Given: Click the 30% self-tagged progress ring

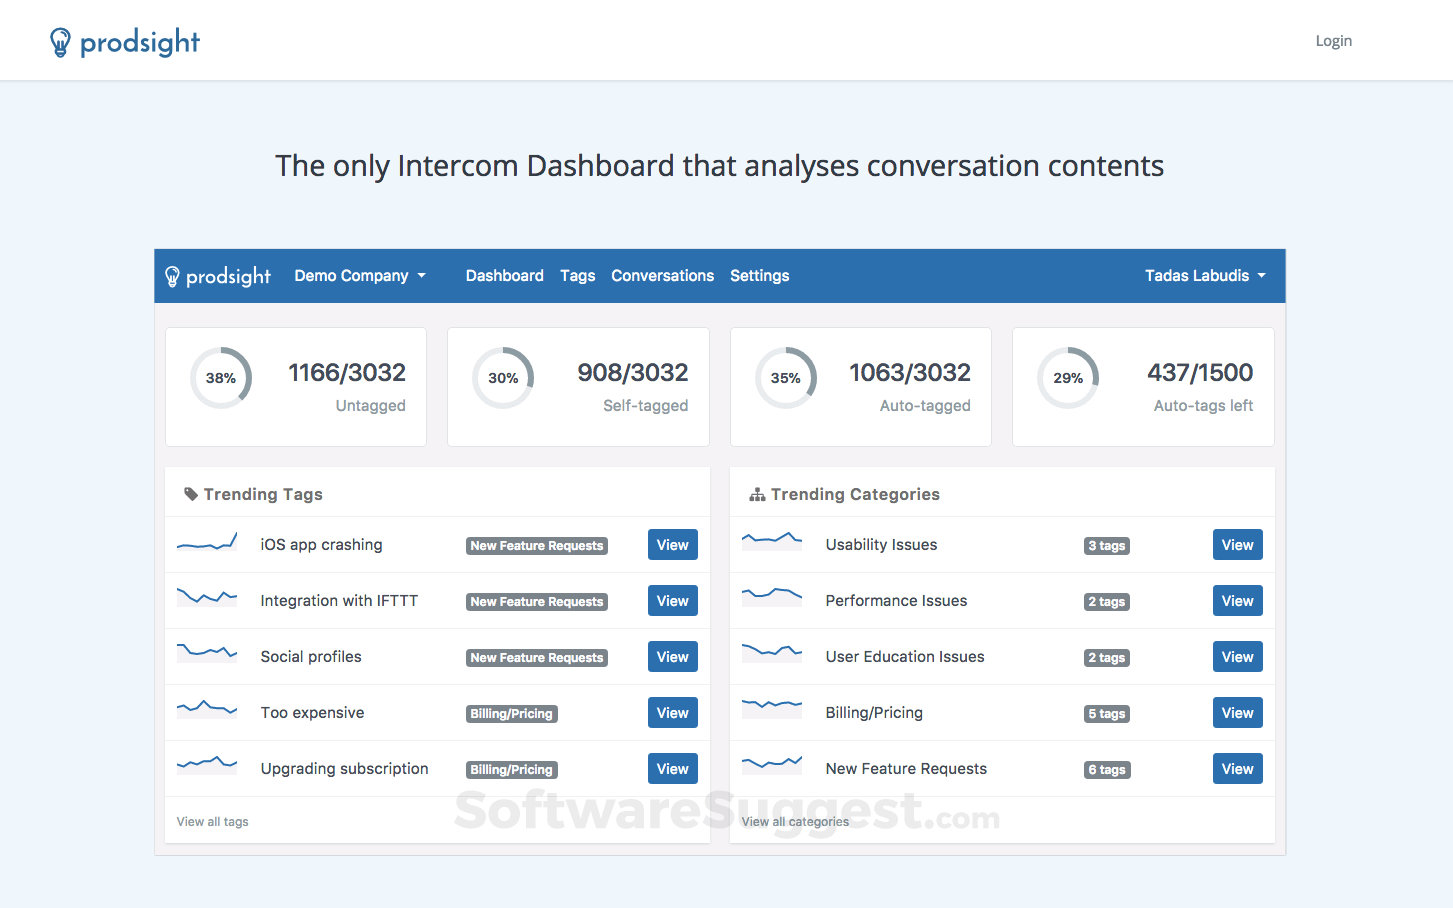Looking at the screenshot, I should (503, 378).
